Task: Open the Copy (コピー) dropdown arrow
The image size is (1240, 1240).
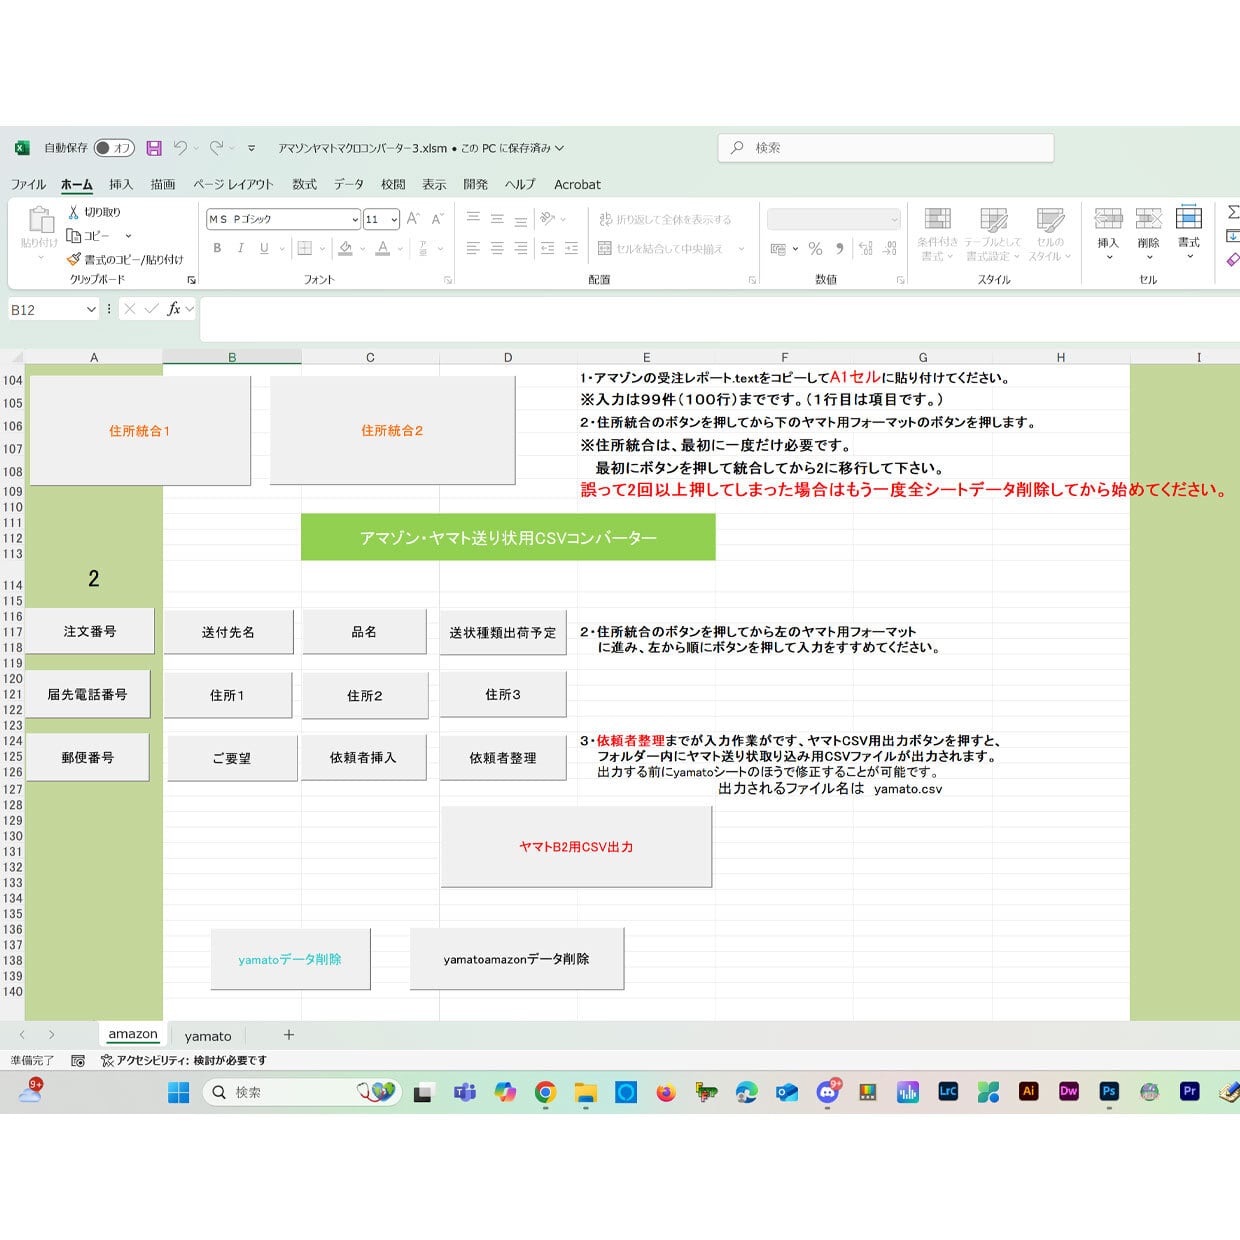Action: coord(128,236)
